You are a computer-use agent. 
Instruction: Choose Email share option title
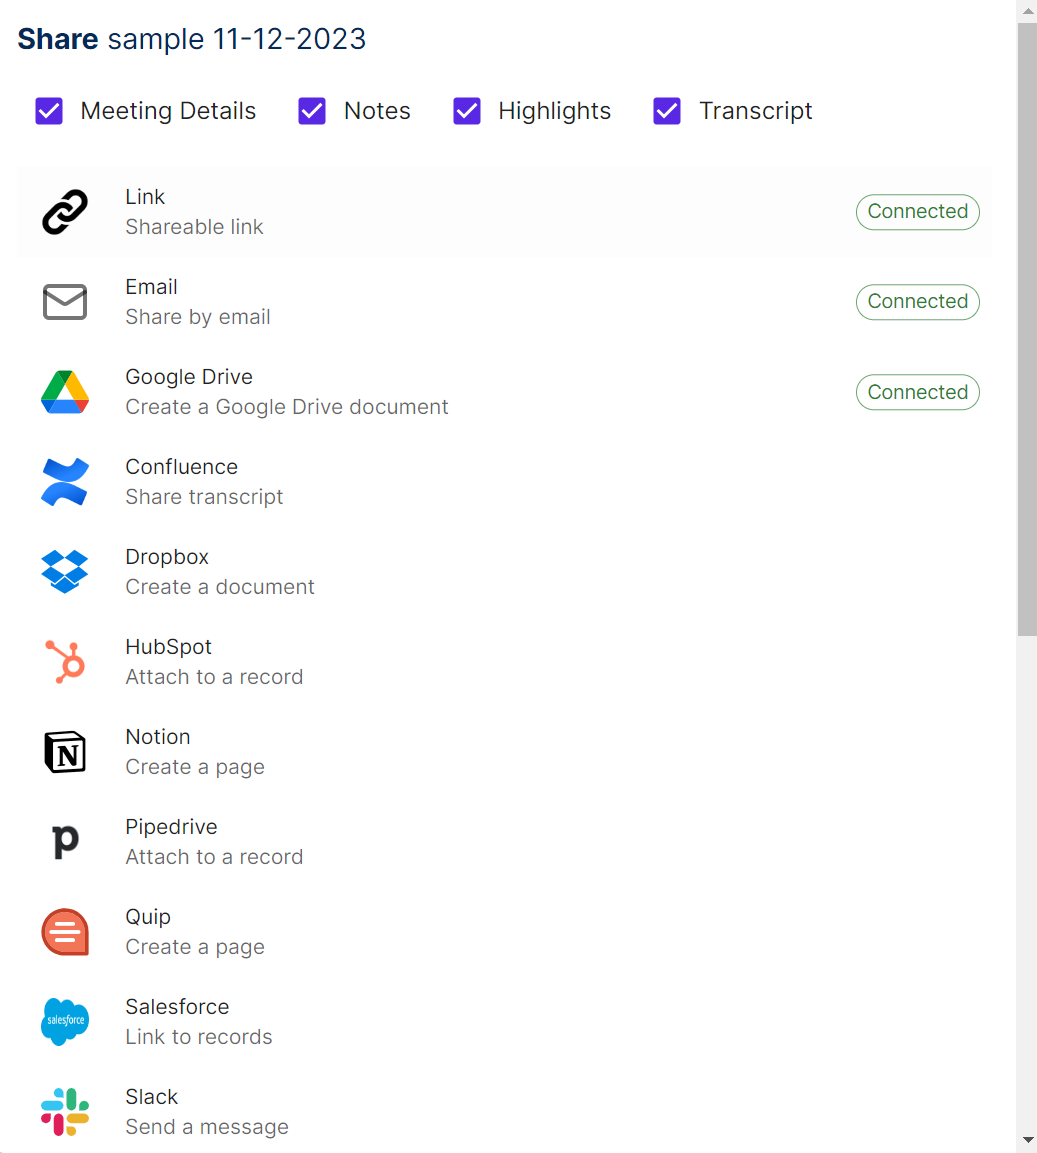tap(152, 287)
